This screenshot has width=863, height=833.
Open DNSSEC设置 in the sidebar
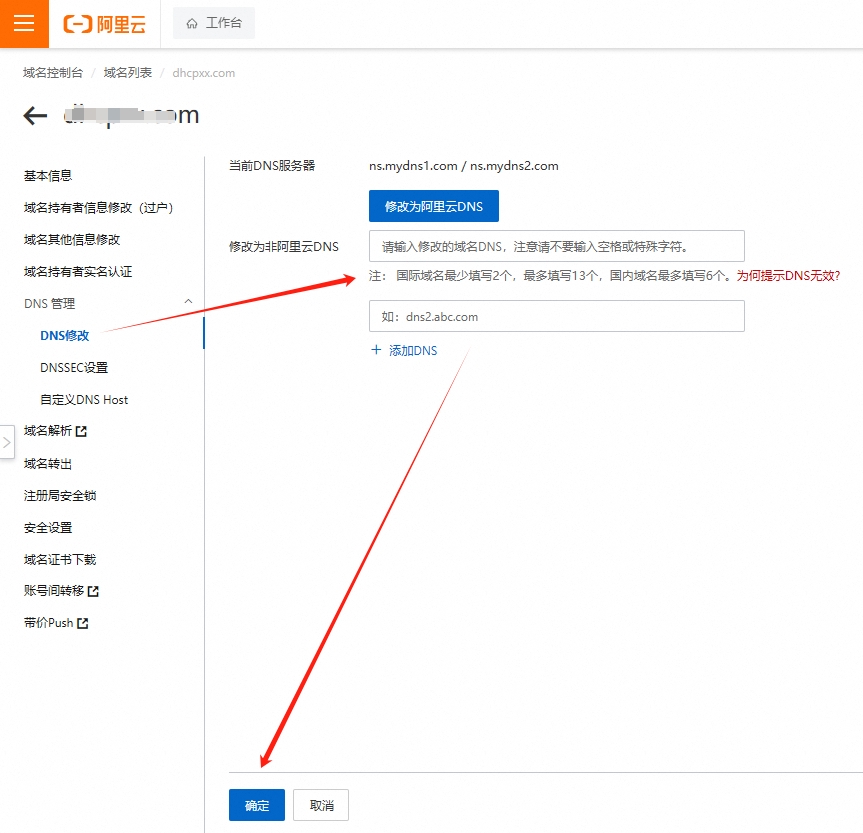point(74,368)
